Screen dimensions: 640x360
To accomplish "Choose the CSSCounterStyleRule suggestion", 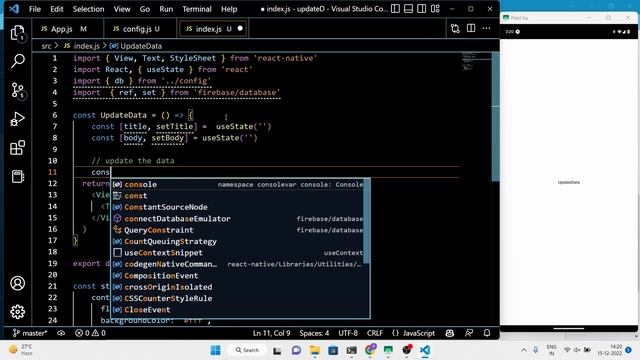I will pos(238,299).
